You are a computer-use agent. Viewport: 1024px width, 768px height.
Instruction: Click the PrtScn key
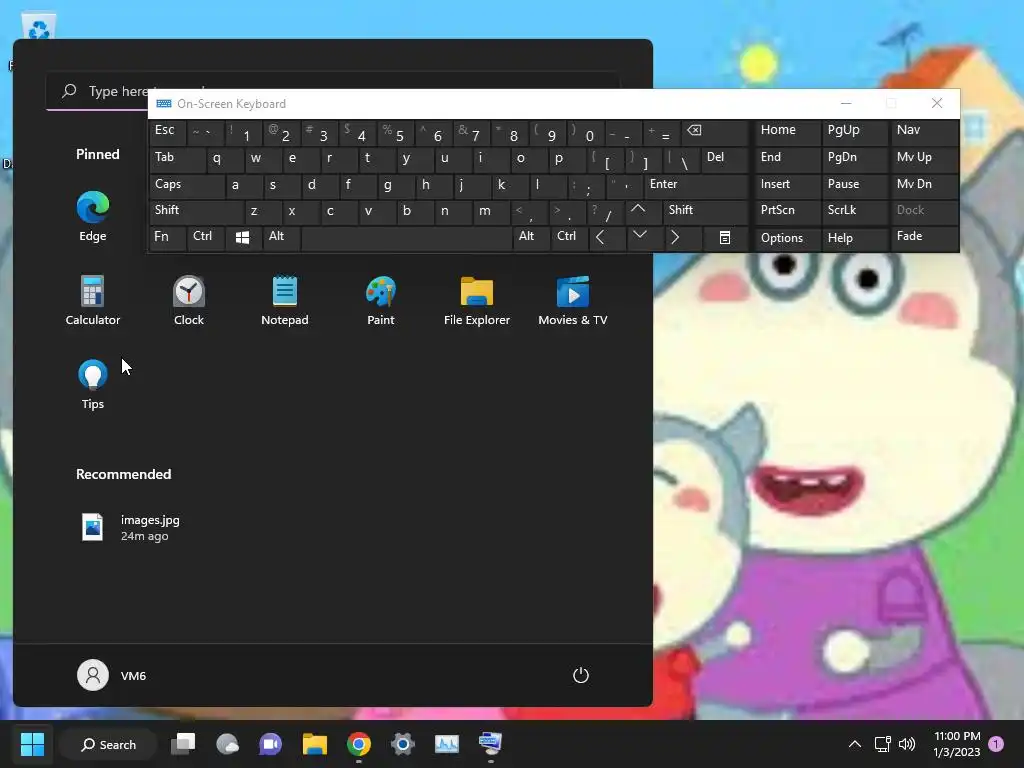(786, 212)
